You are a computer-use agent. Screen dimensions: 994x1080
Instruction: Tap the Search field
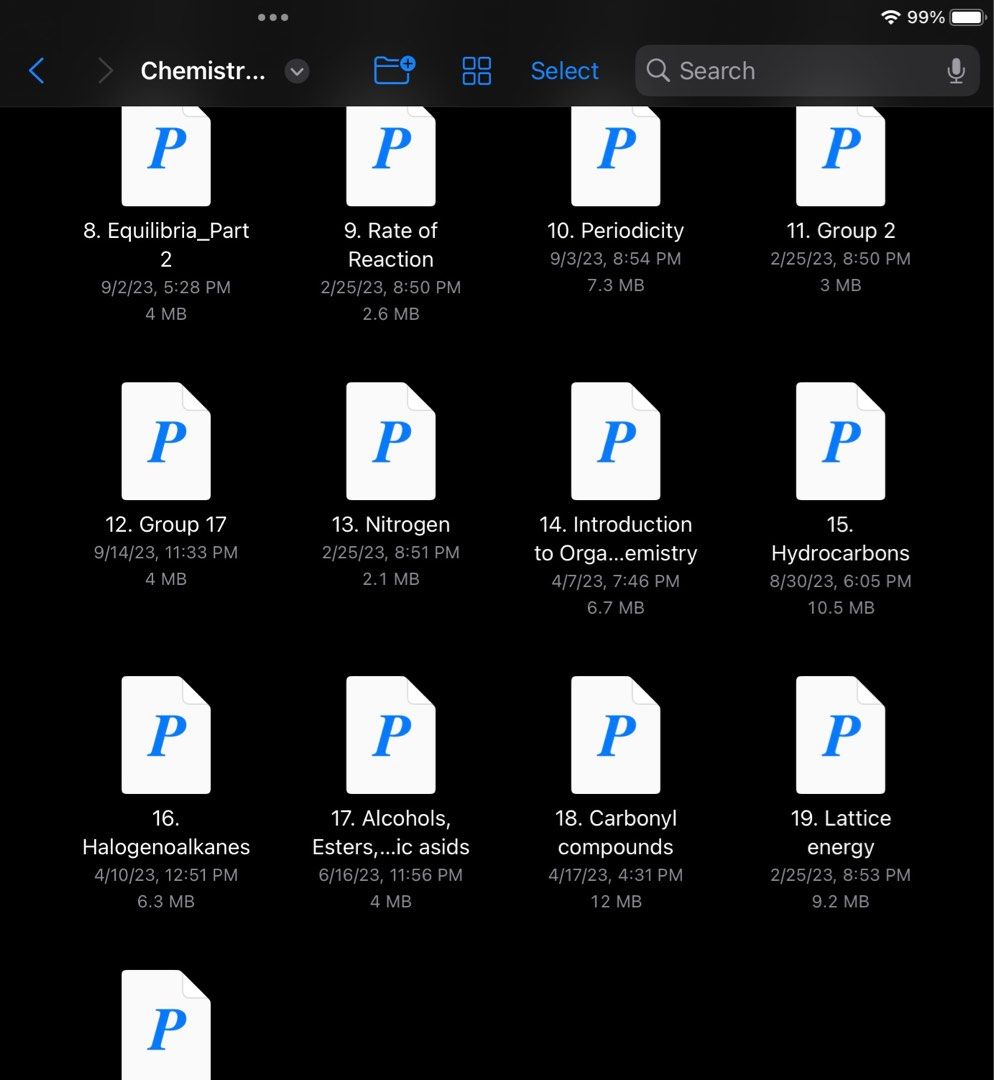[x=790, y=71]
